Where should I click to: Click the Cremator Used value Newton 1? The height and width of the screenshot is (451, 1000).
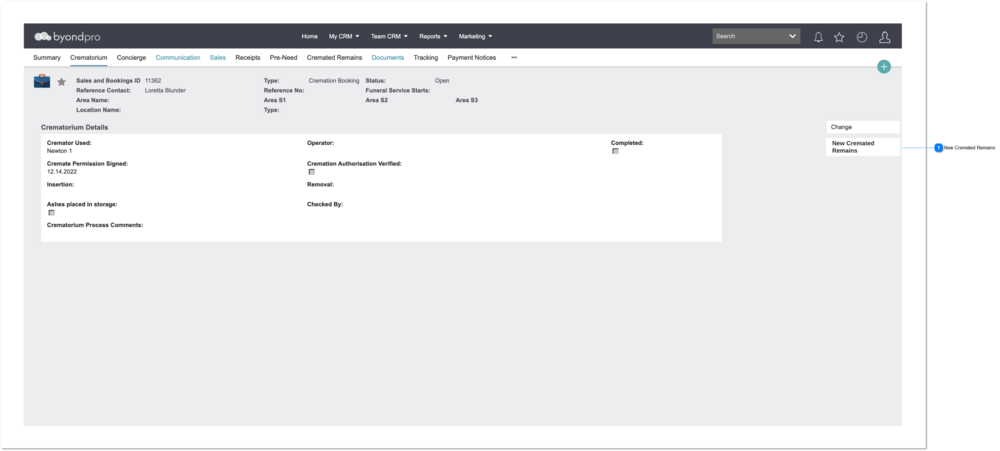click(x=59, y=151)
